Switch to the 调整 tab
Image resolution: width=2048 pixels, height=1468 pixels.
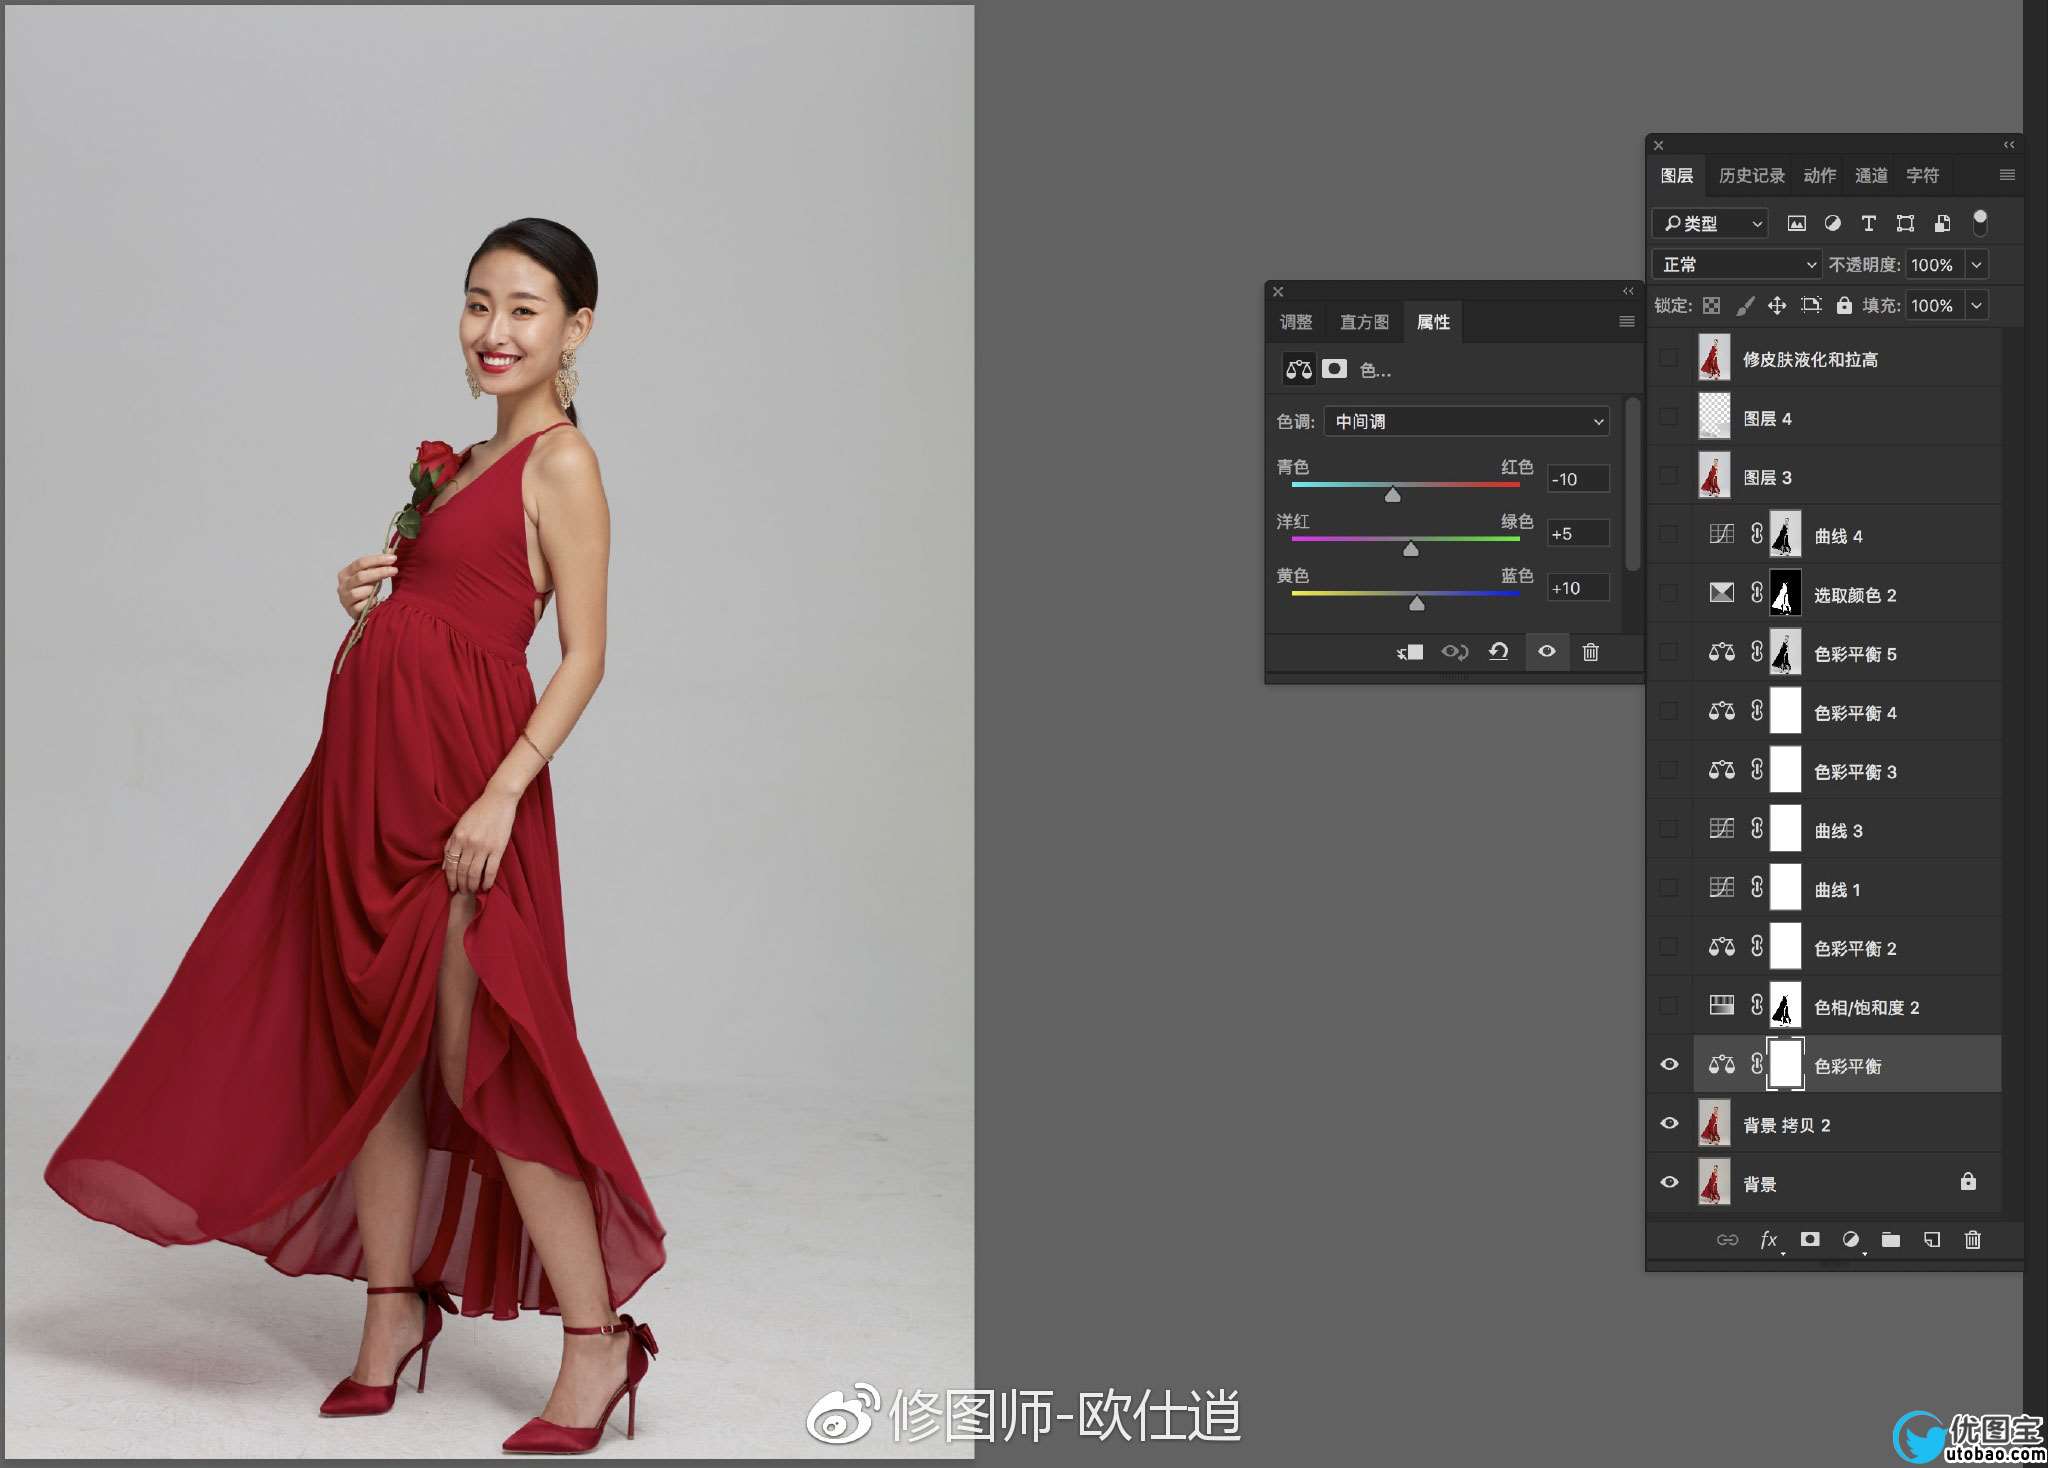(x=1296, y=322)
